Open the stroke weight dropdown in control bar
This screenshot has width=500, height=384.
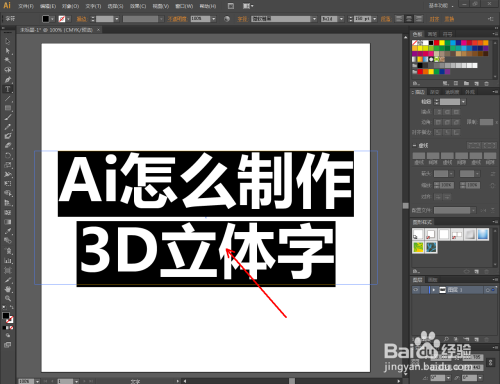pos(117,19)
